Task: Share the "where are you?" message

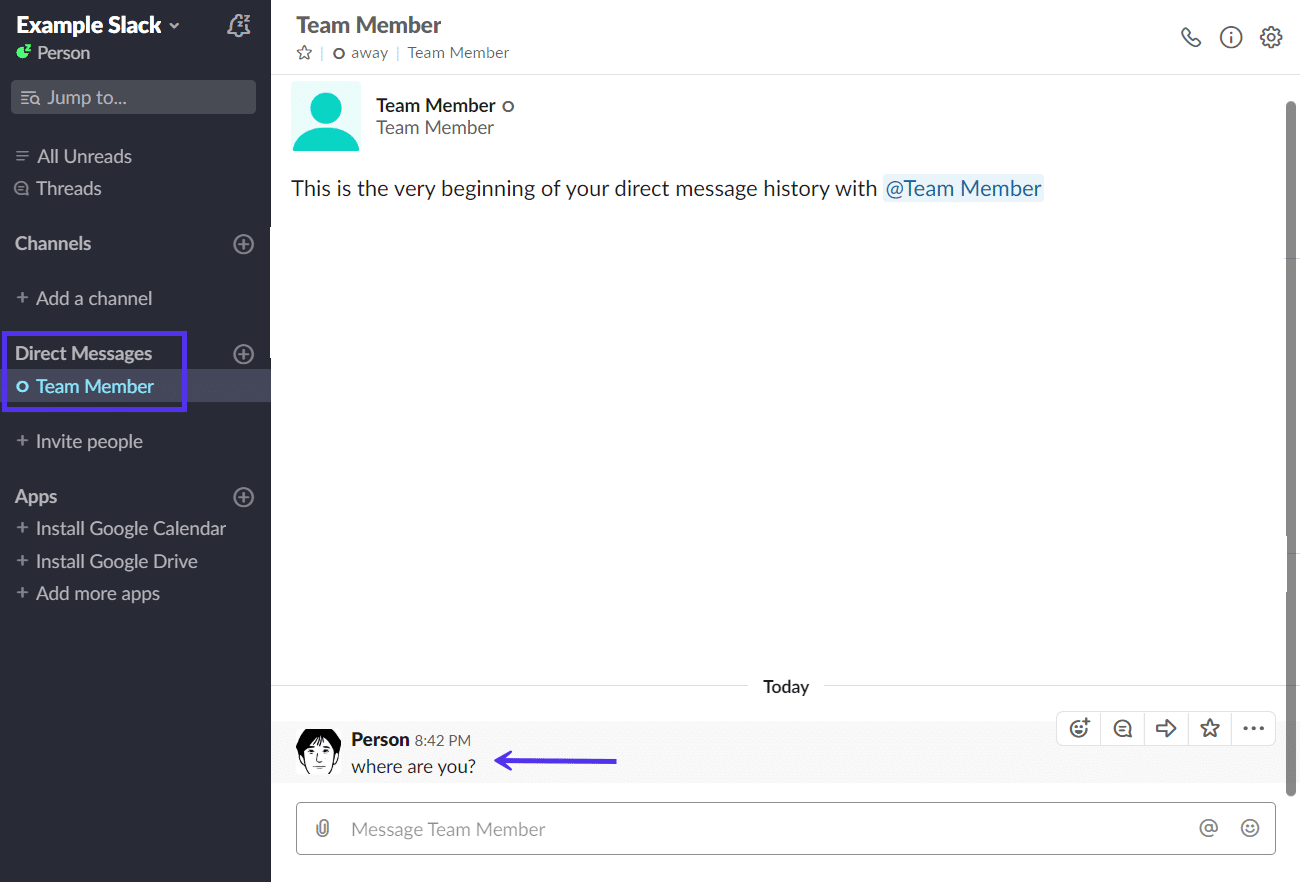Action: pyautogui.click(x=1166, y=728)
